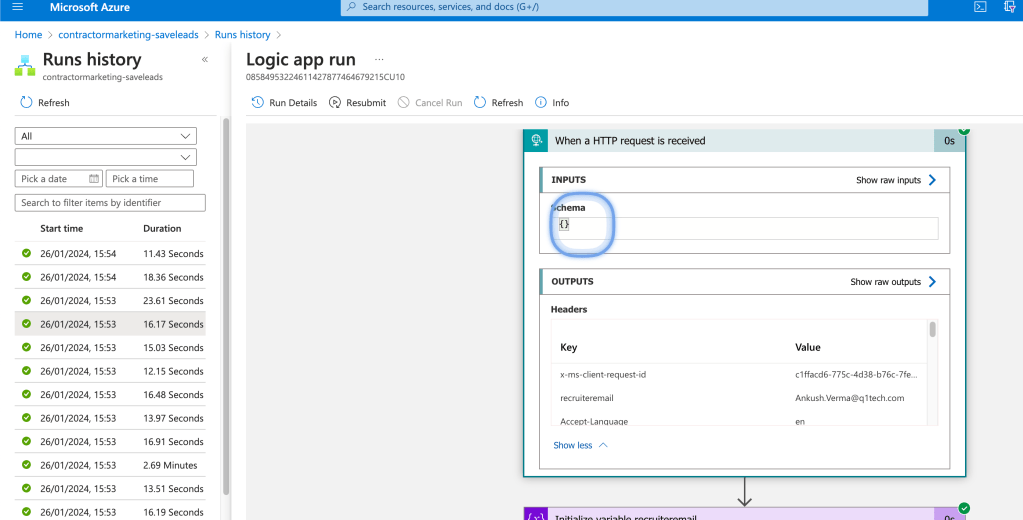The height and width of the screenshot is (520, 1023).
Task: Select the recruiteremail value Ankush.Verma@q1tech.com
Action: point(849,398)
